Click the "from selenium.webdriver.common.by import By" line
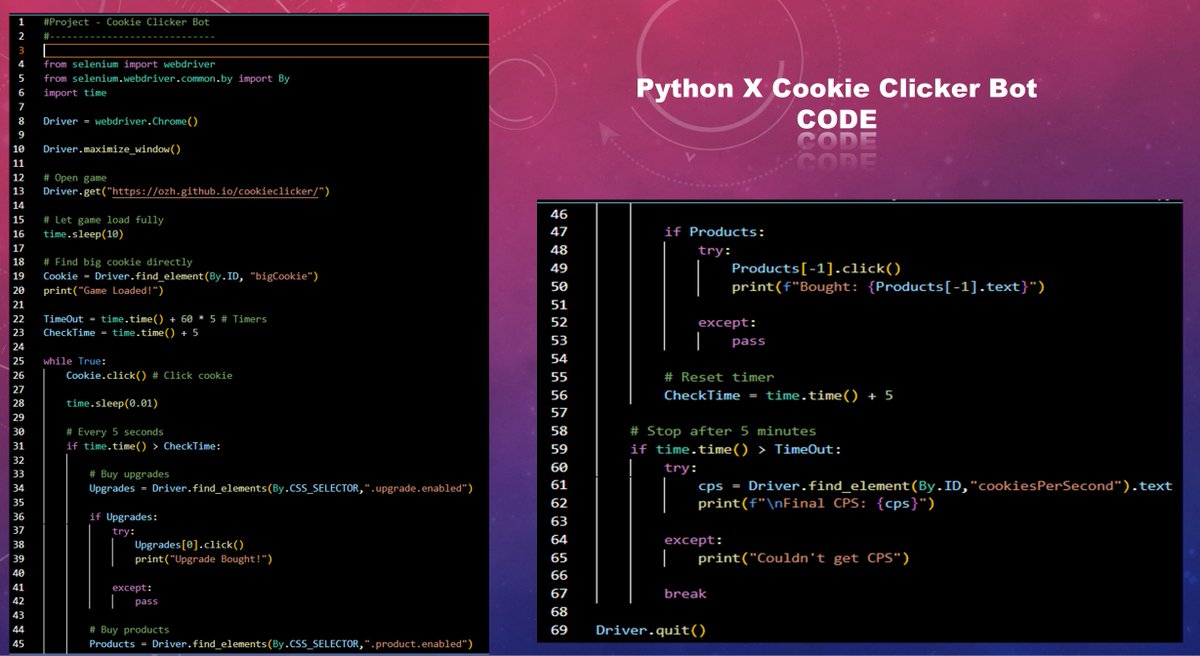The width and height of the screenshot is (1200, 656). [x=166, y=78]
